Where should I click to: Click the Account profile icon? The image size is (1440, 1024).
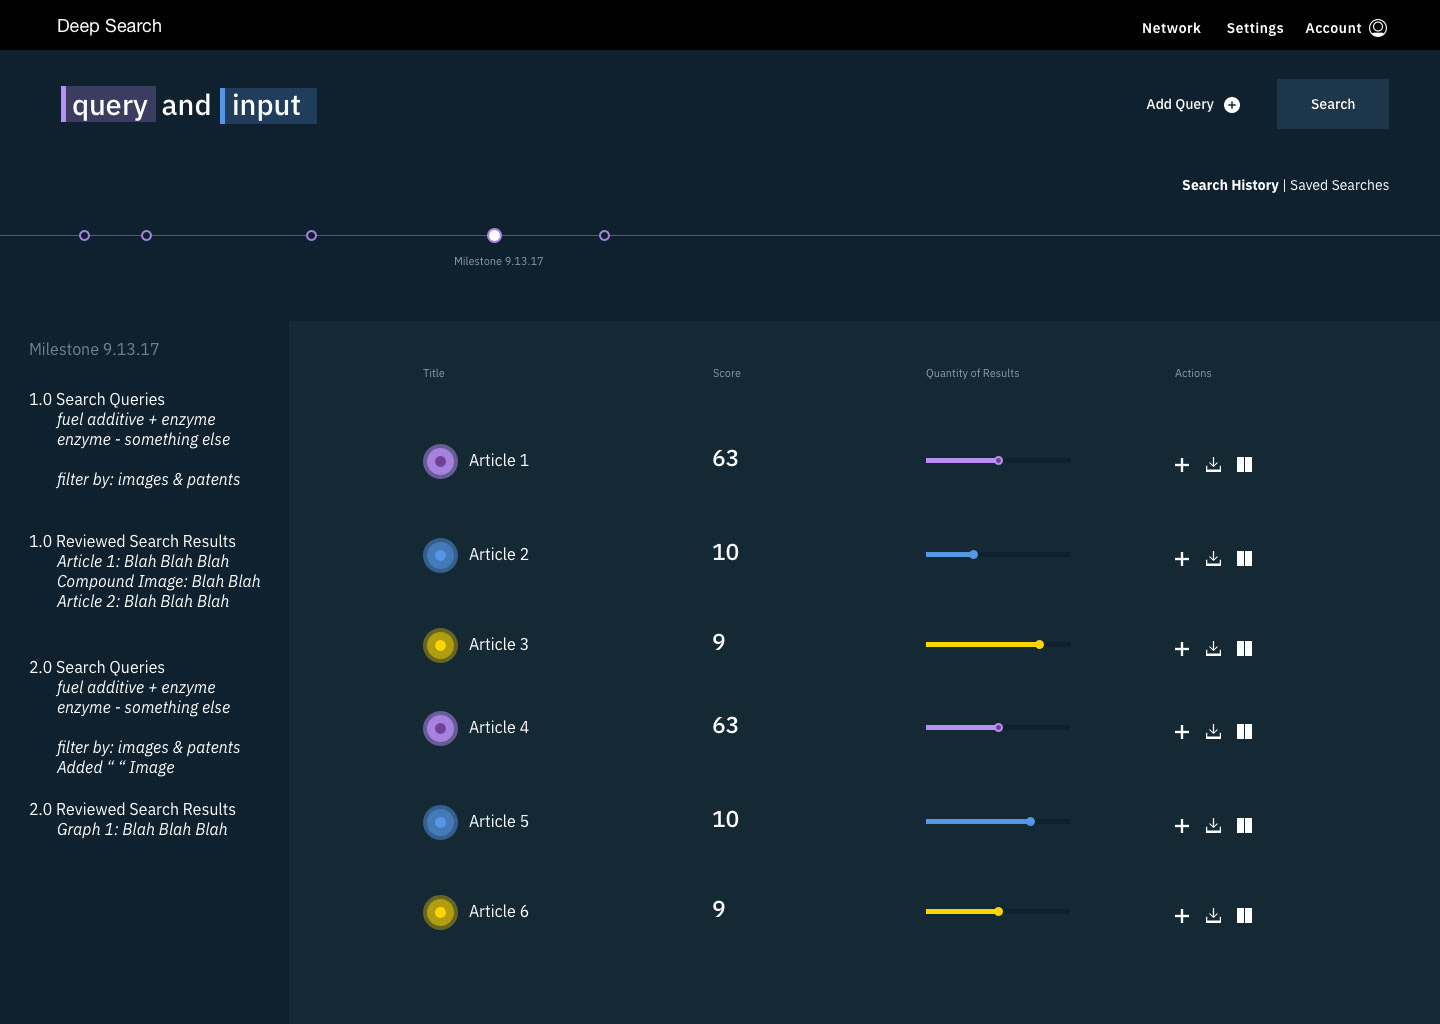pyautogui.click(x=1378, y=28)
